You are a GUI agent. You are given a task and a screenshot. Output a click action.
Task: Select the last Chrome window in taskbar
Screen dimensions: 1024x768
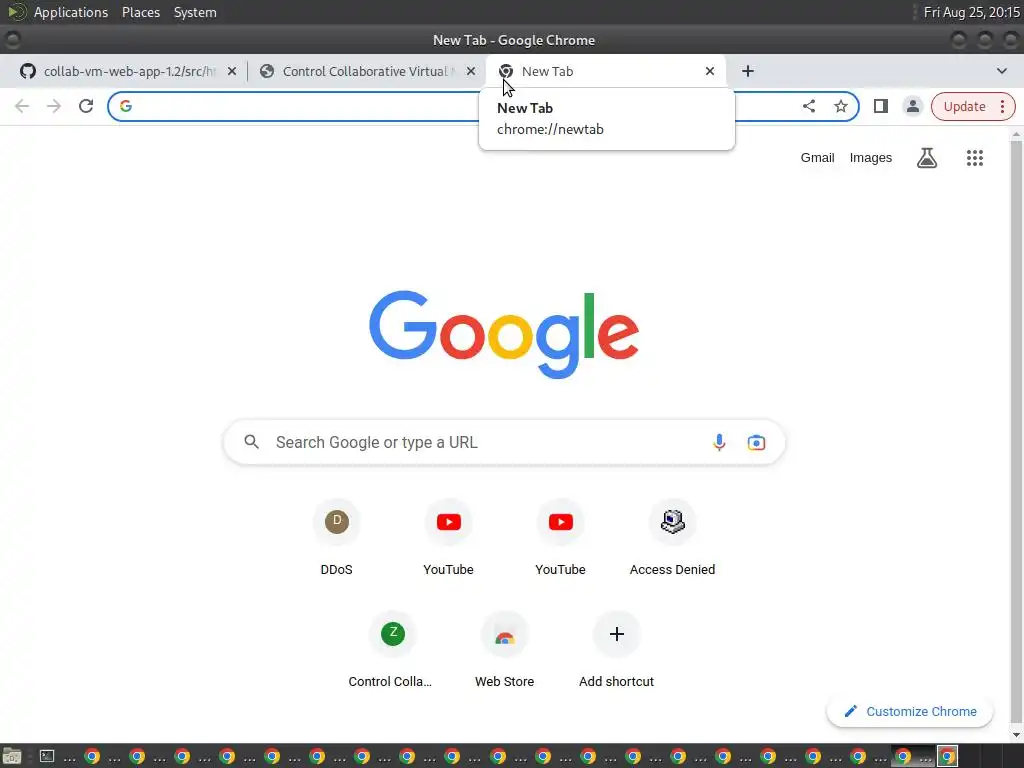coord(948,756)
